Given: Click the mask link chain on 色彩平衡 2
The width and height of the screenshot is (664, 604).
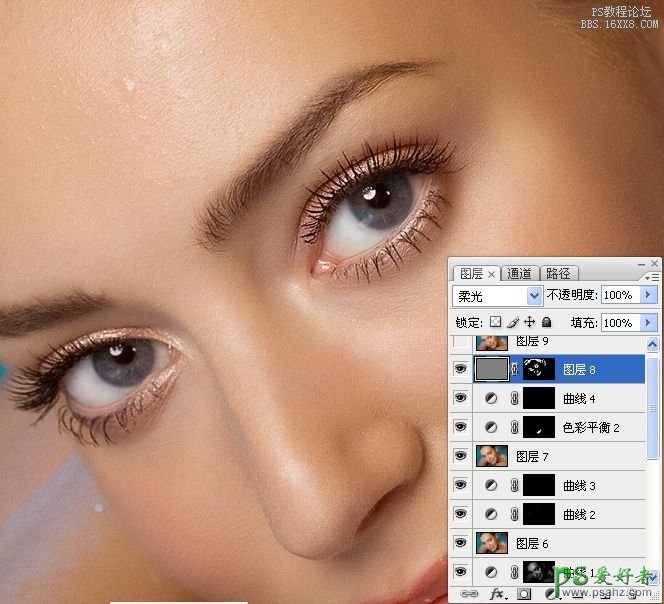Looking at the screenshot, I should 515,427.
